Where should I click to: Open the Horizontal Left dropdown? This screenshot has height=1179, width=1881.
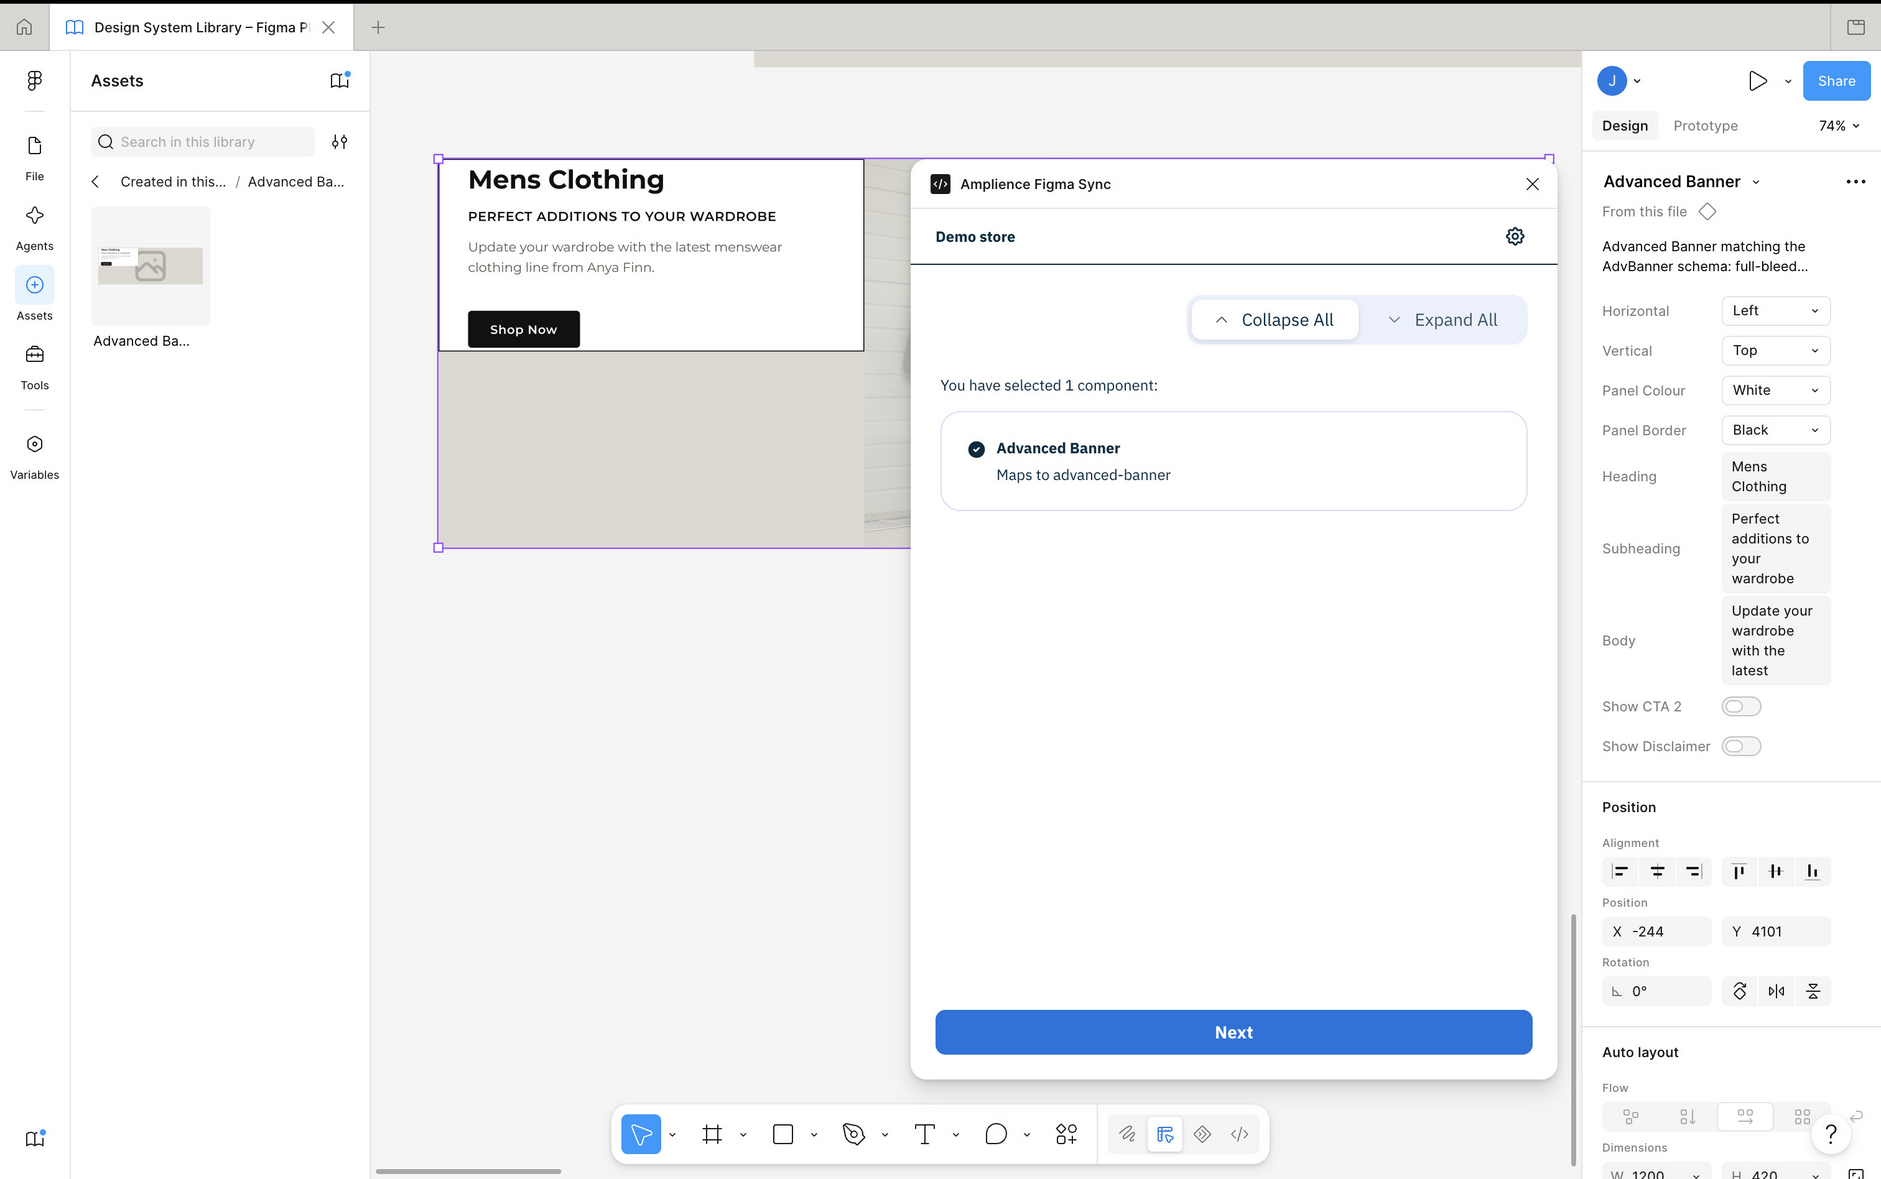point(1776,311)
